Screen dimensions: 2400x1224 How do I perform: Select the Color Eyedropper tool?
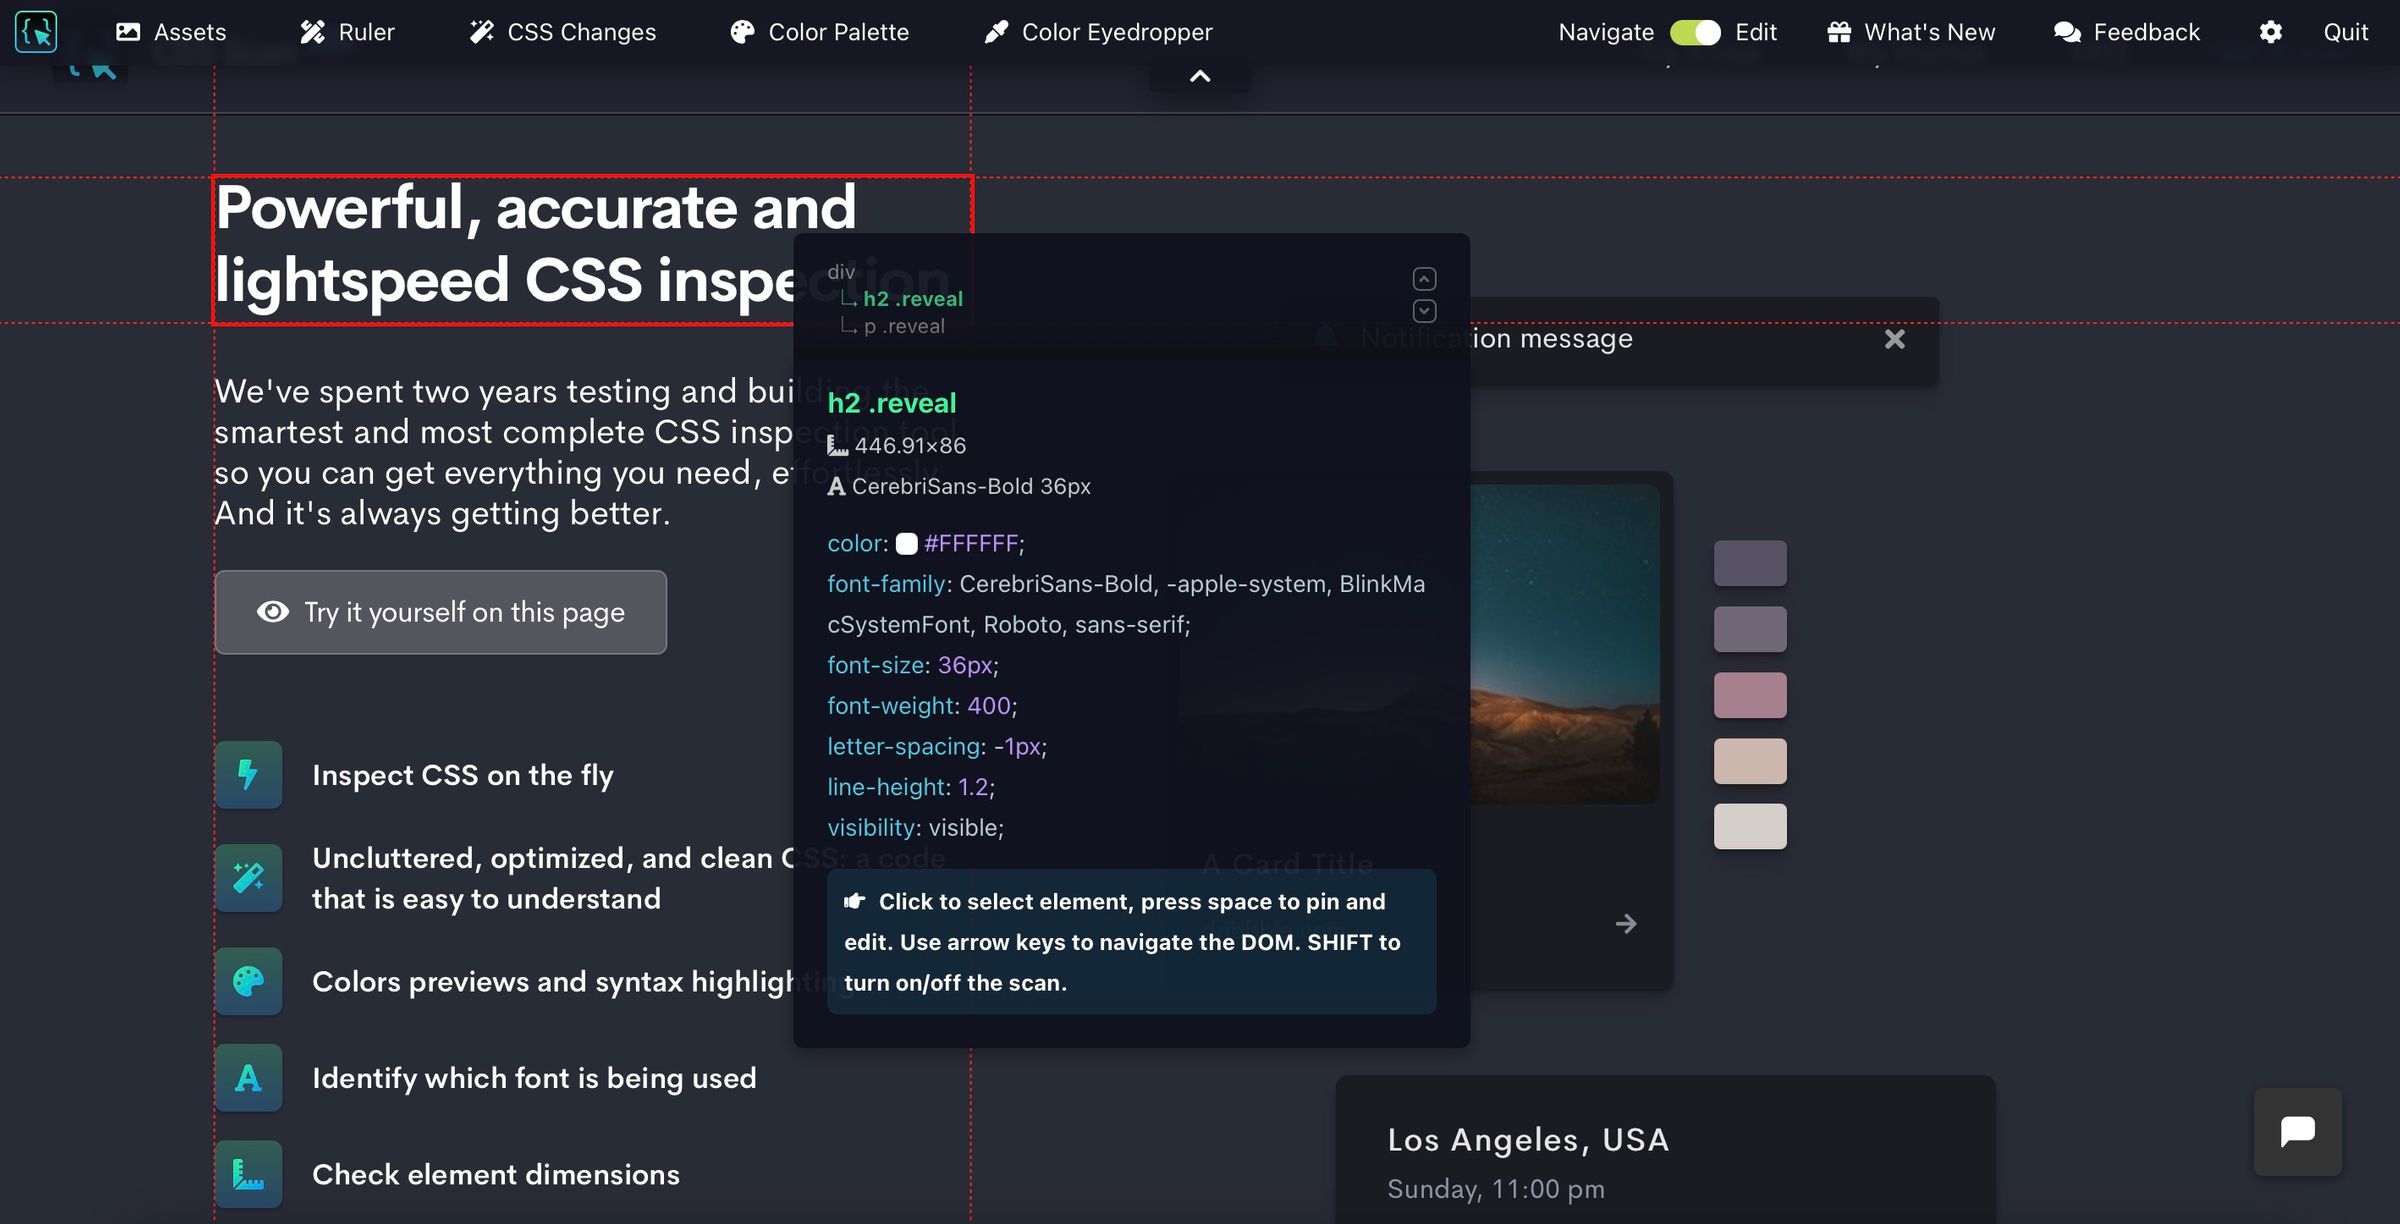(x=1097, y=32)
